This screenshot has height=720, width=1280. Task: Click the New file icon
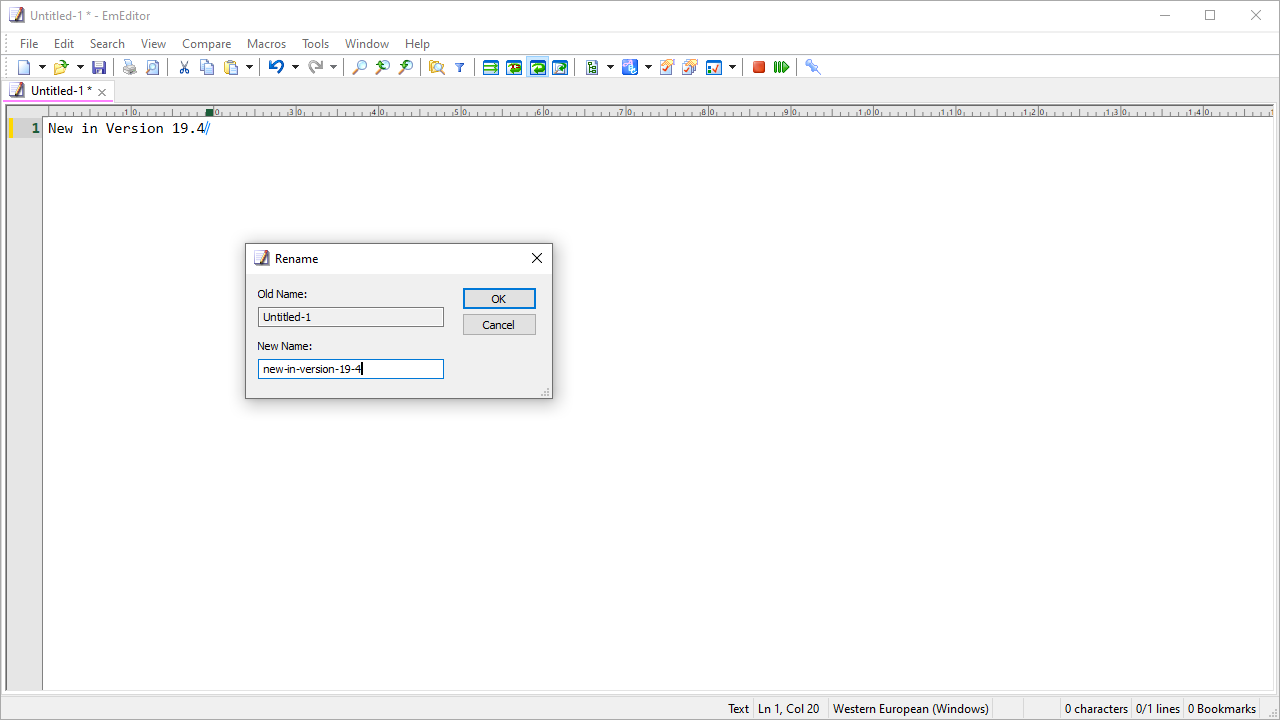[x=25, y=67]
